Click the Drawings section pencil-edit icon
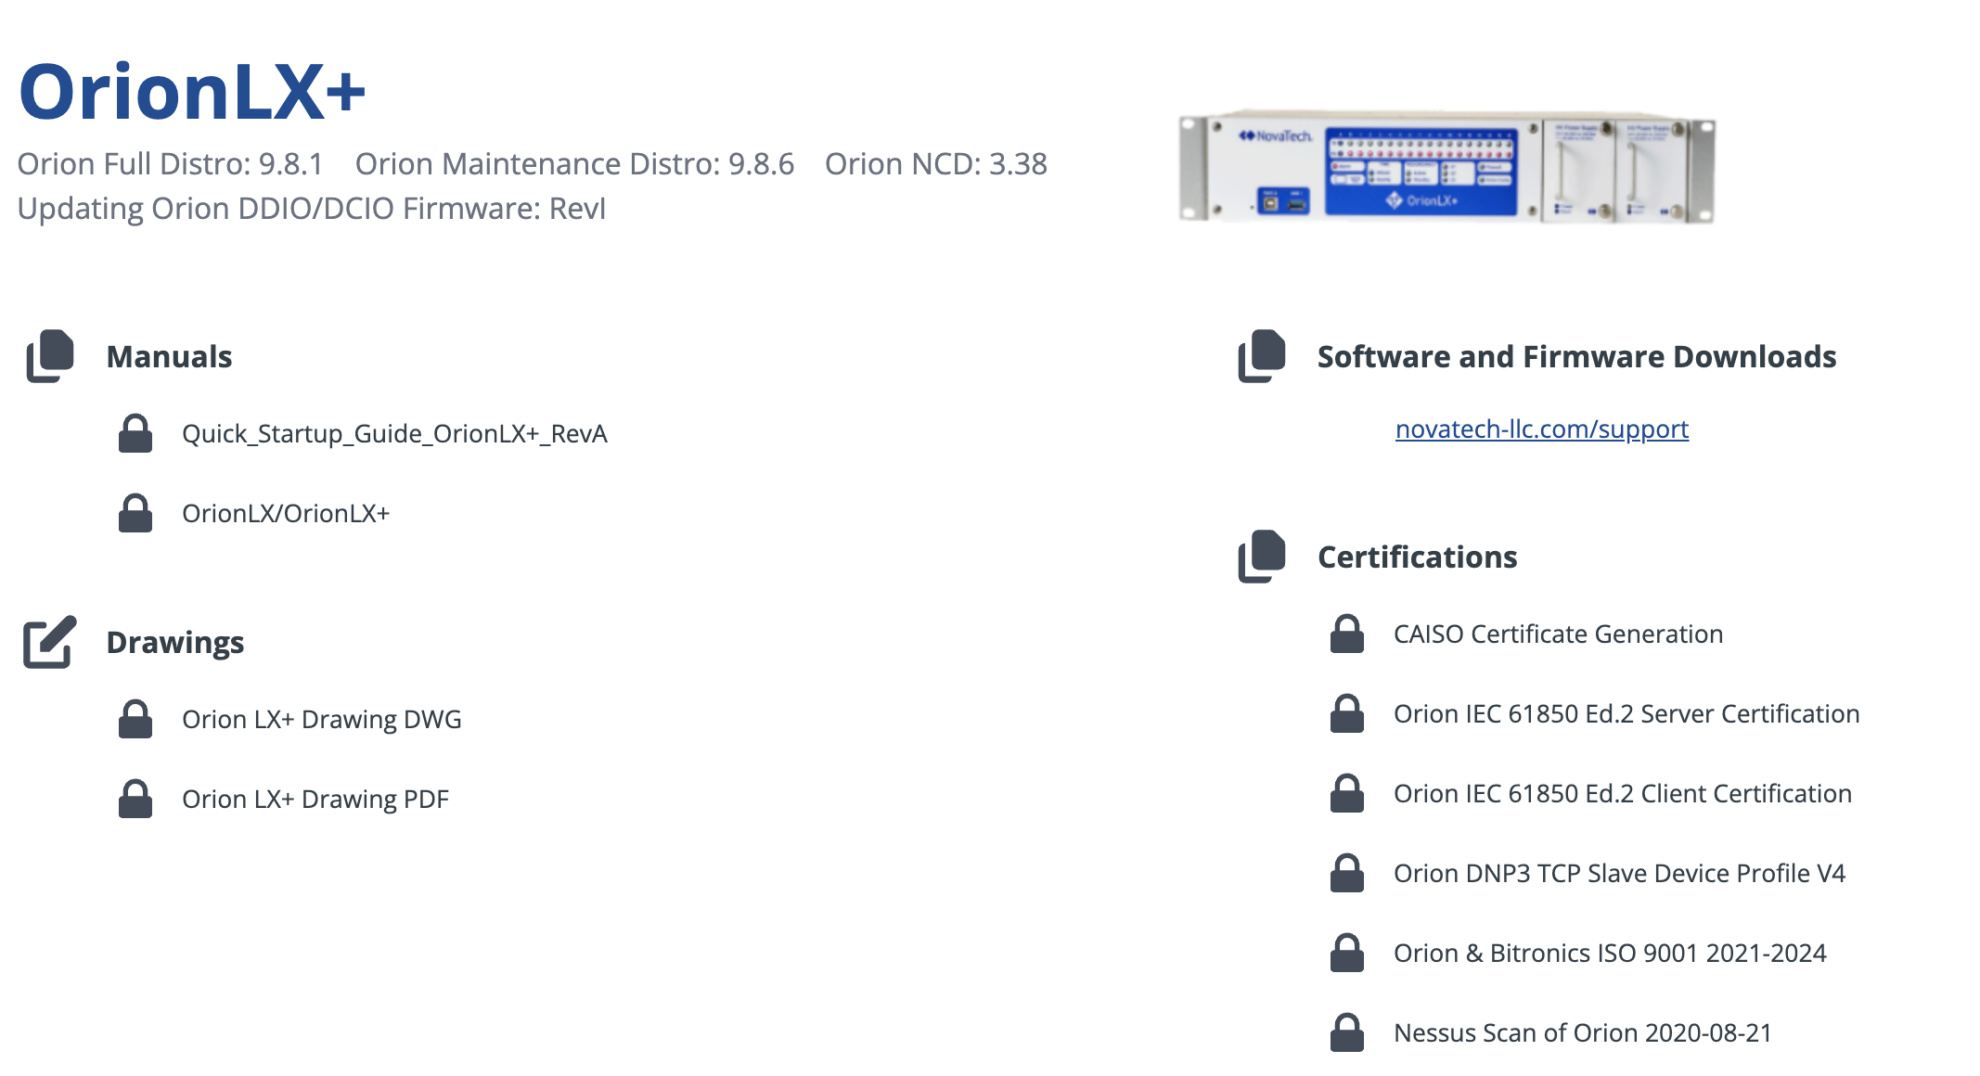 click(50, 642)
